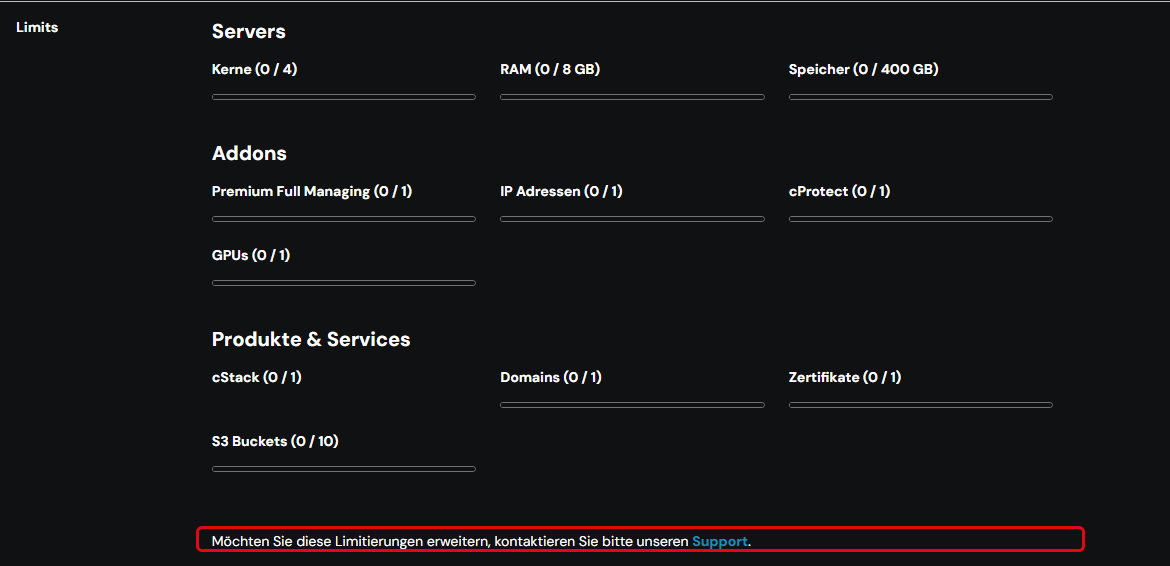Click the IP Adressen usage bar
1170x566 pixels.
pyautogui.click(x=632, y=219)
